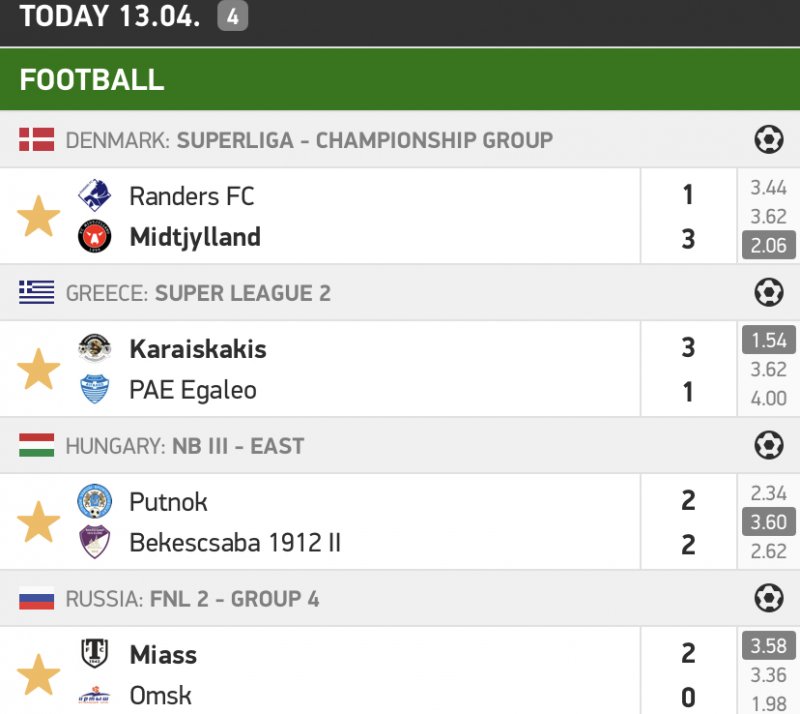Toggle favorite star for Putnok match
This screenshot has width=800, height=714.
[39, 522]
